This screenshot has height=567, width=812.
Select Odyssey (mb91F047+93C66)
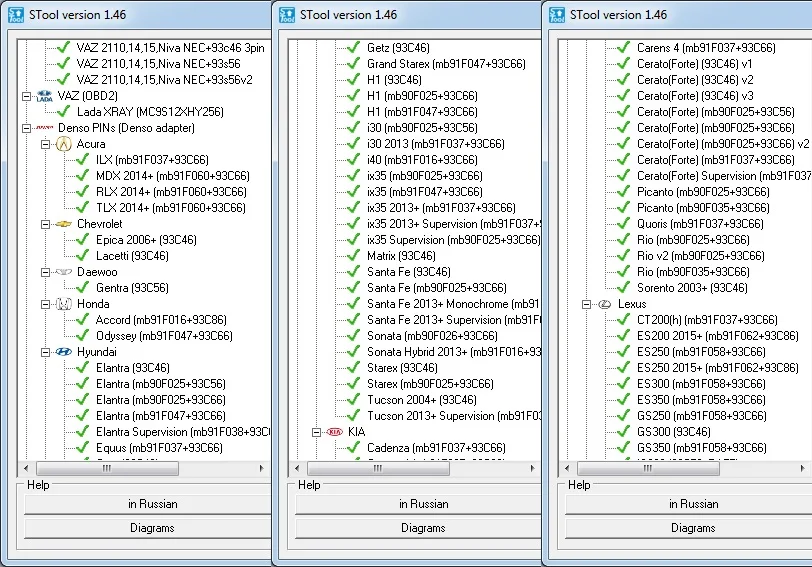(164, 336)
